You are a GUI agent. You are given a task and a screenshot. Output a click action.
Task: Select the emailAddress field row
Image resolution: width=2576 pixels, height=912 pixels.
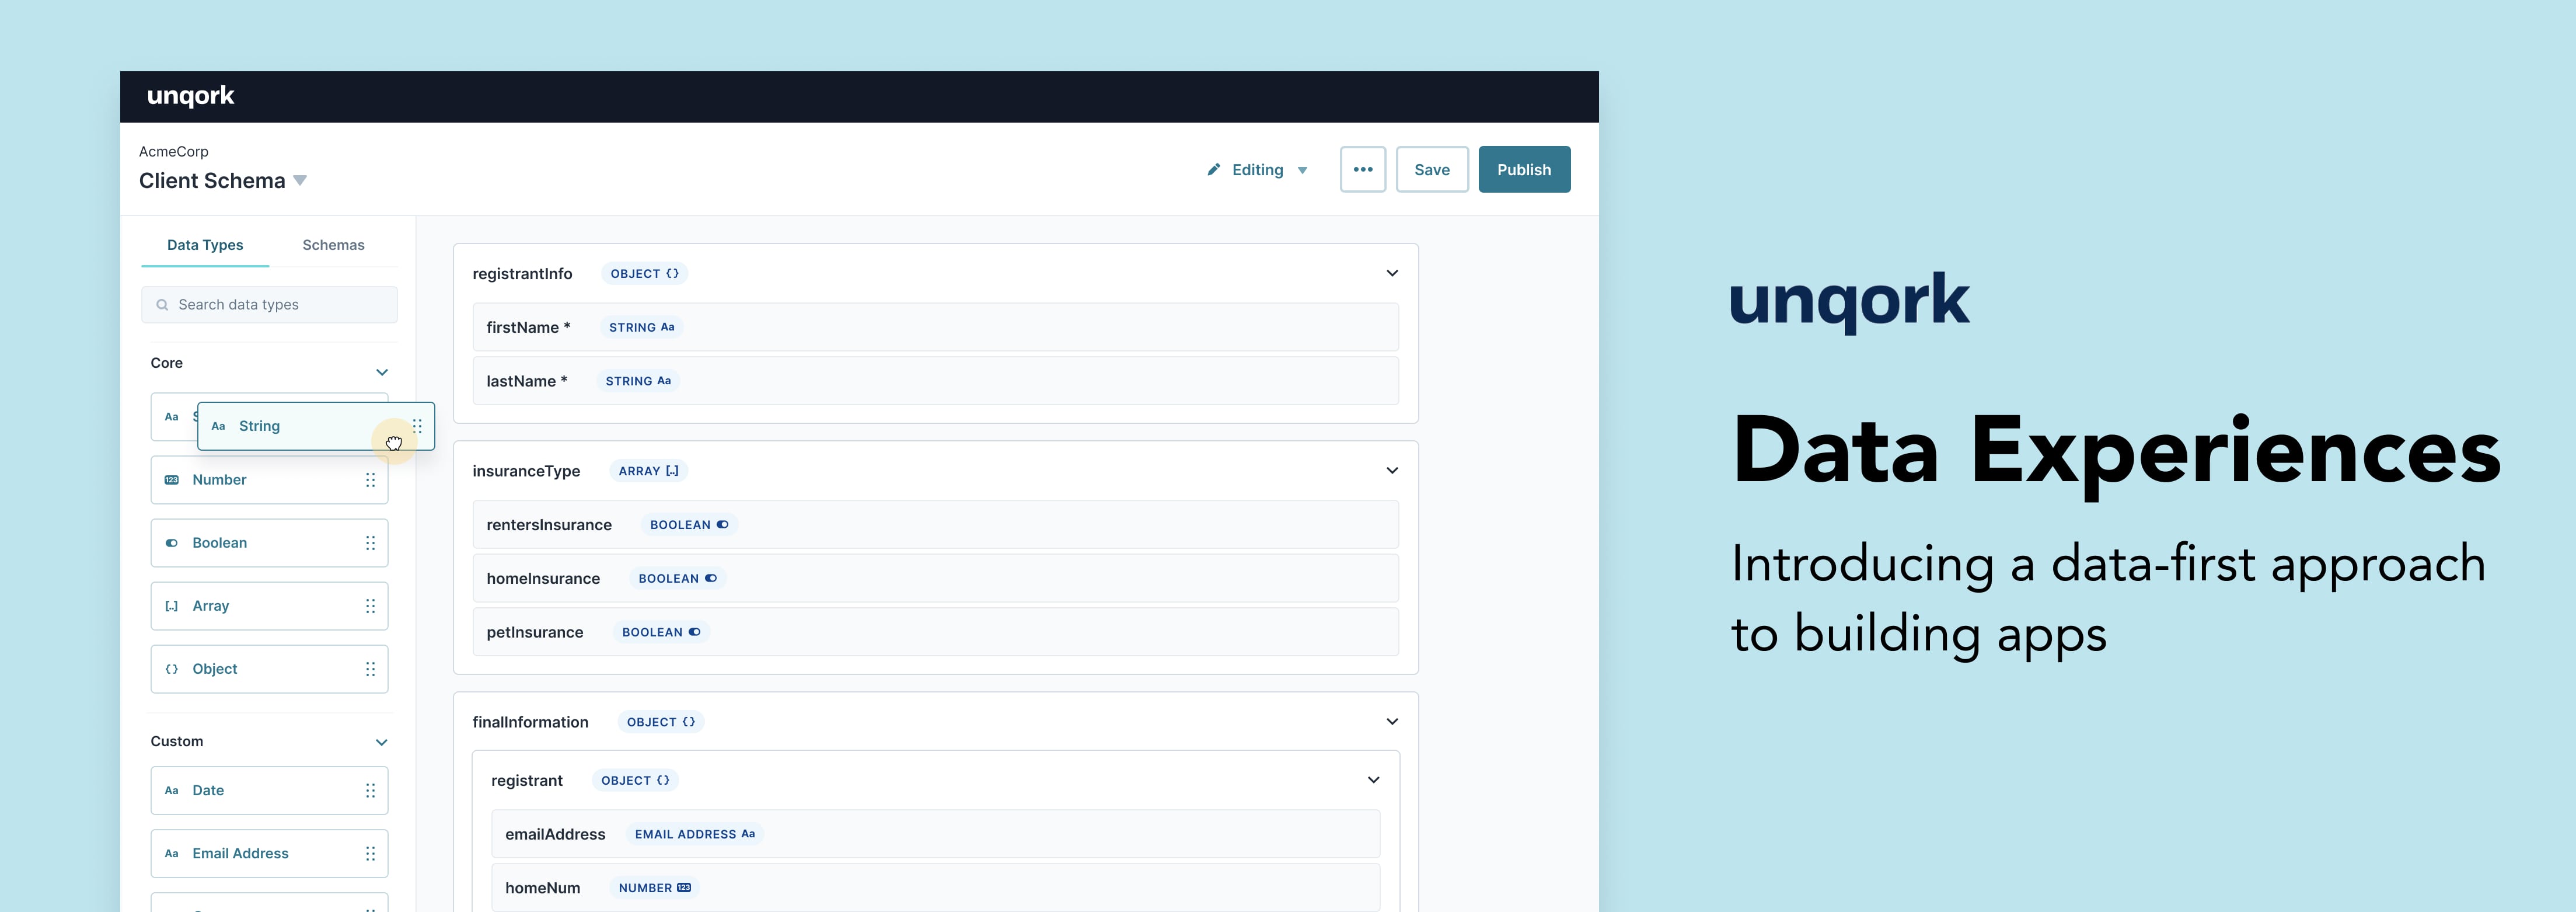point(935,834)
